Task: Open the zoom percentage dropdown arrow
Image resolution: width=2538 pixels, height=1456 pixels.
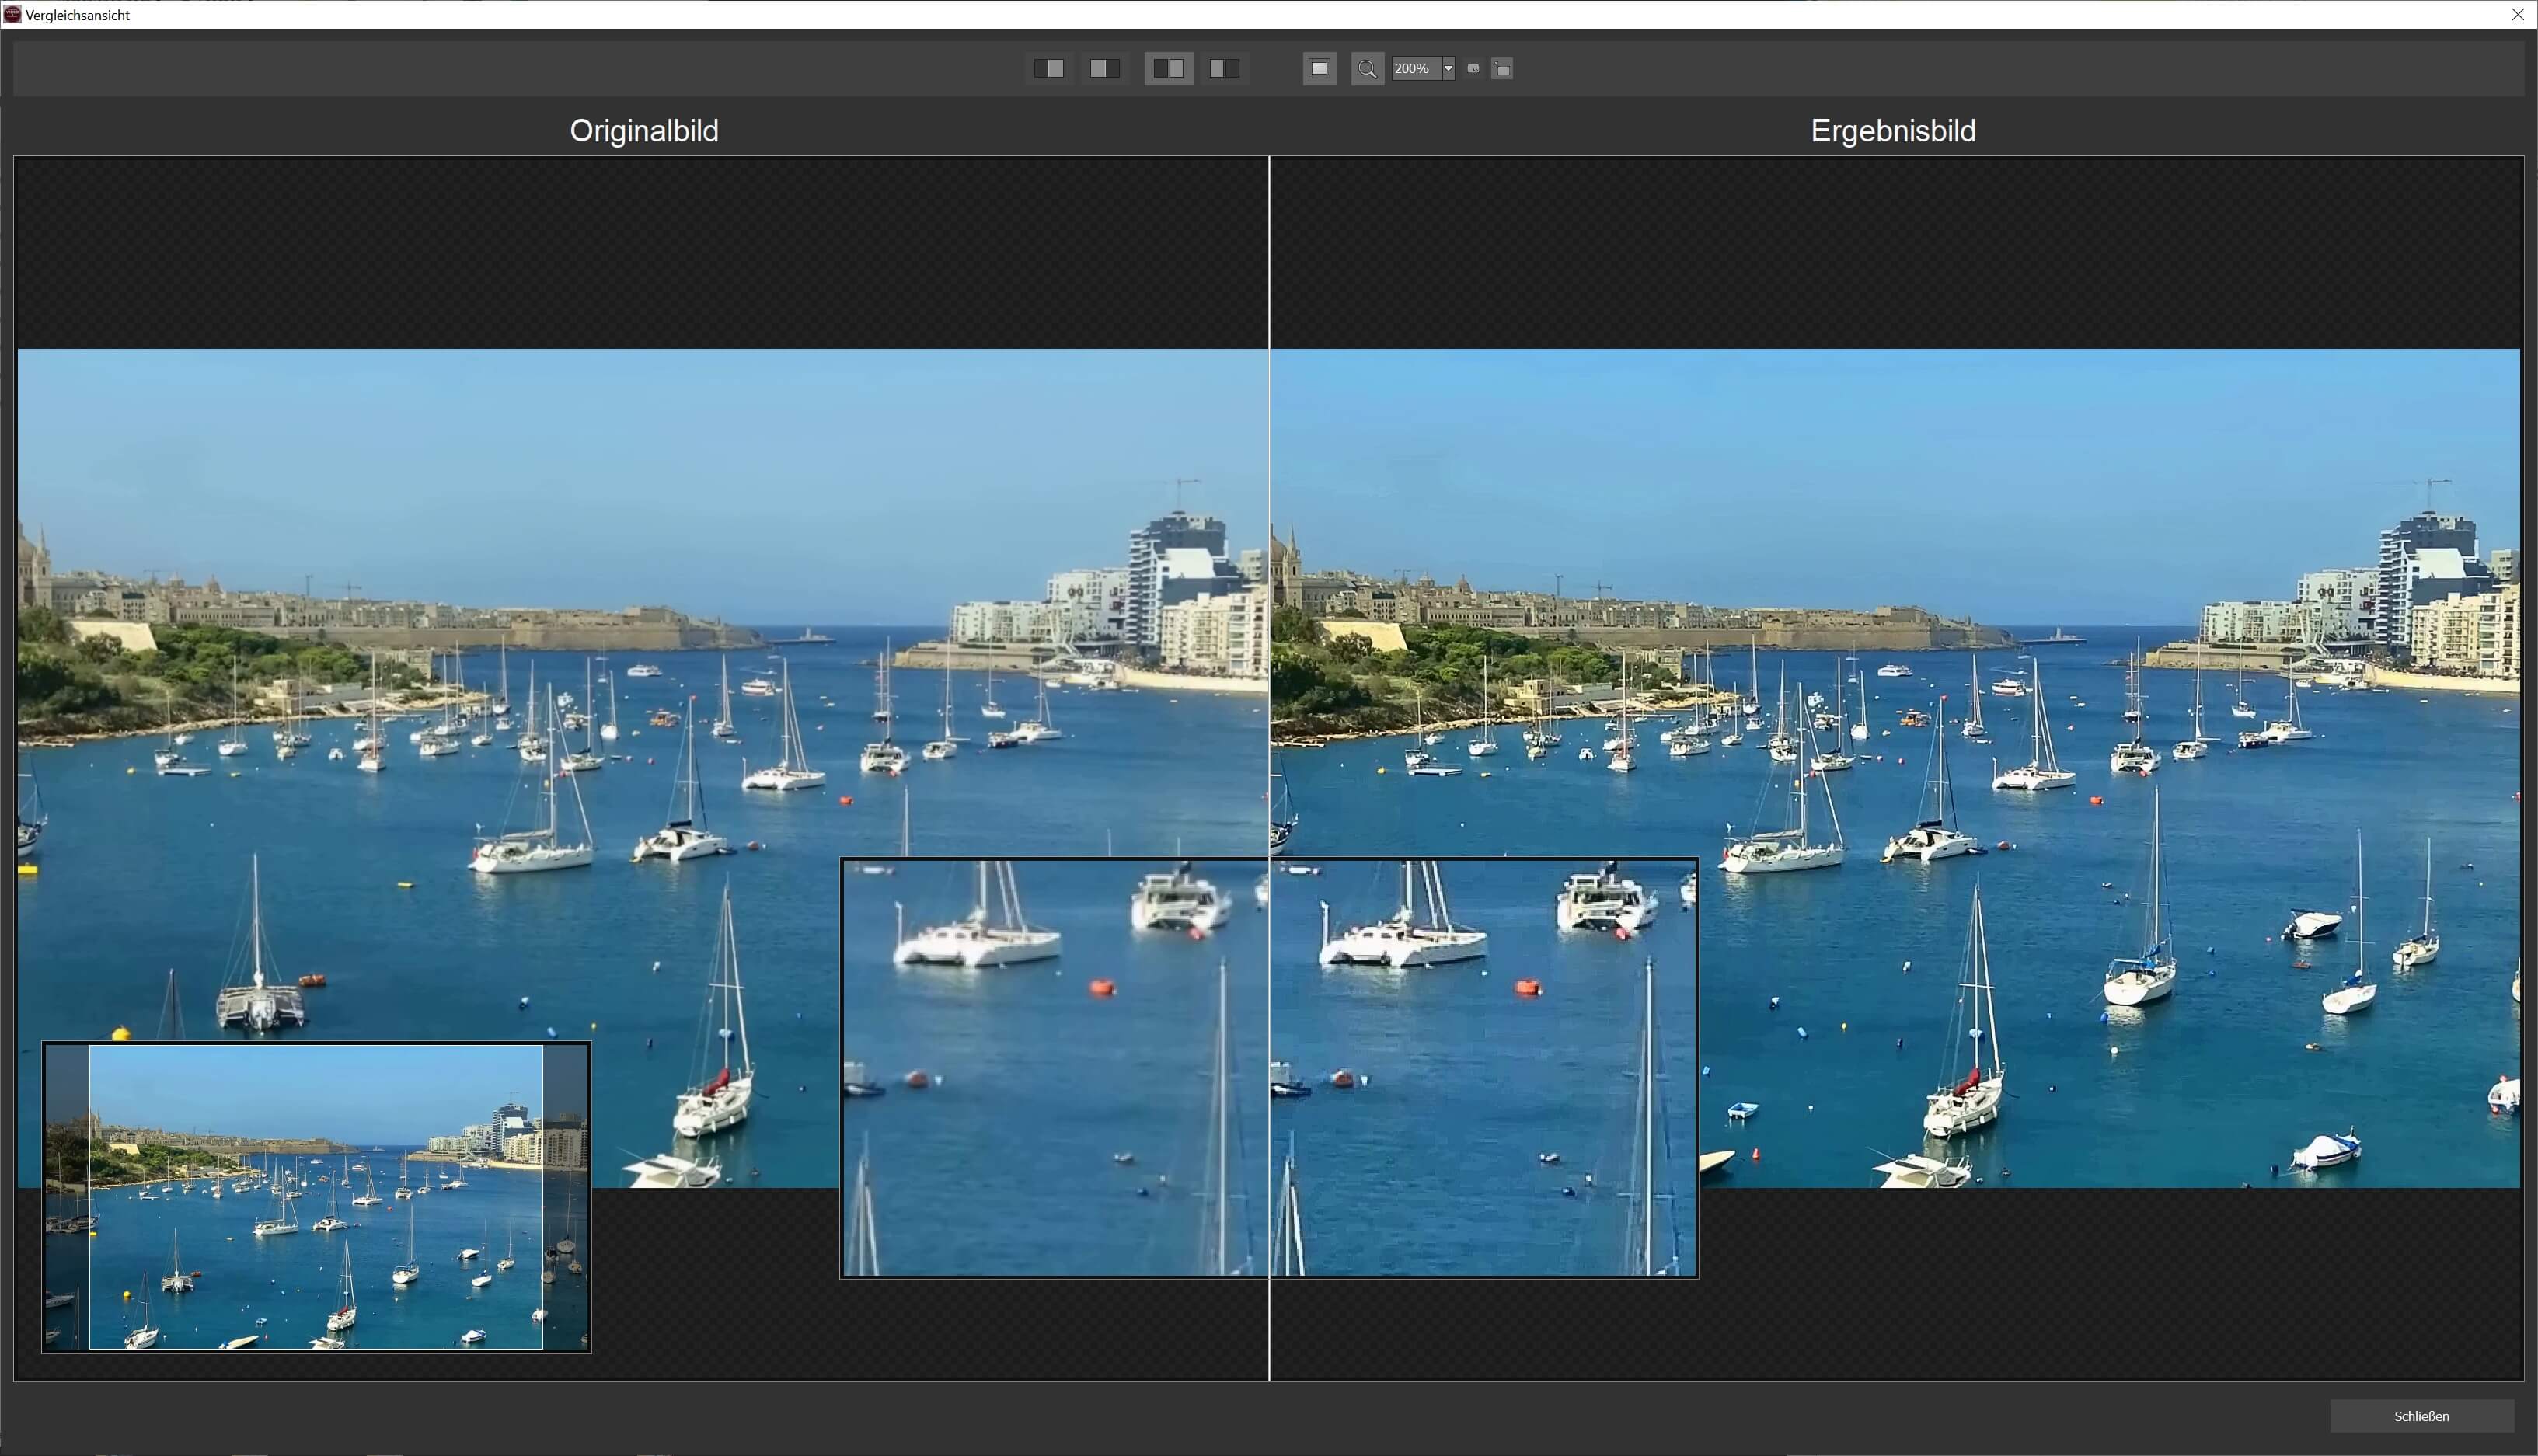Action: (x=1448, y=68)
